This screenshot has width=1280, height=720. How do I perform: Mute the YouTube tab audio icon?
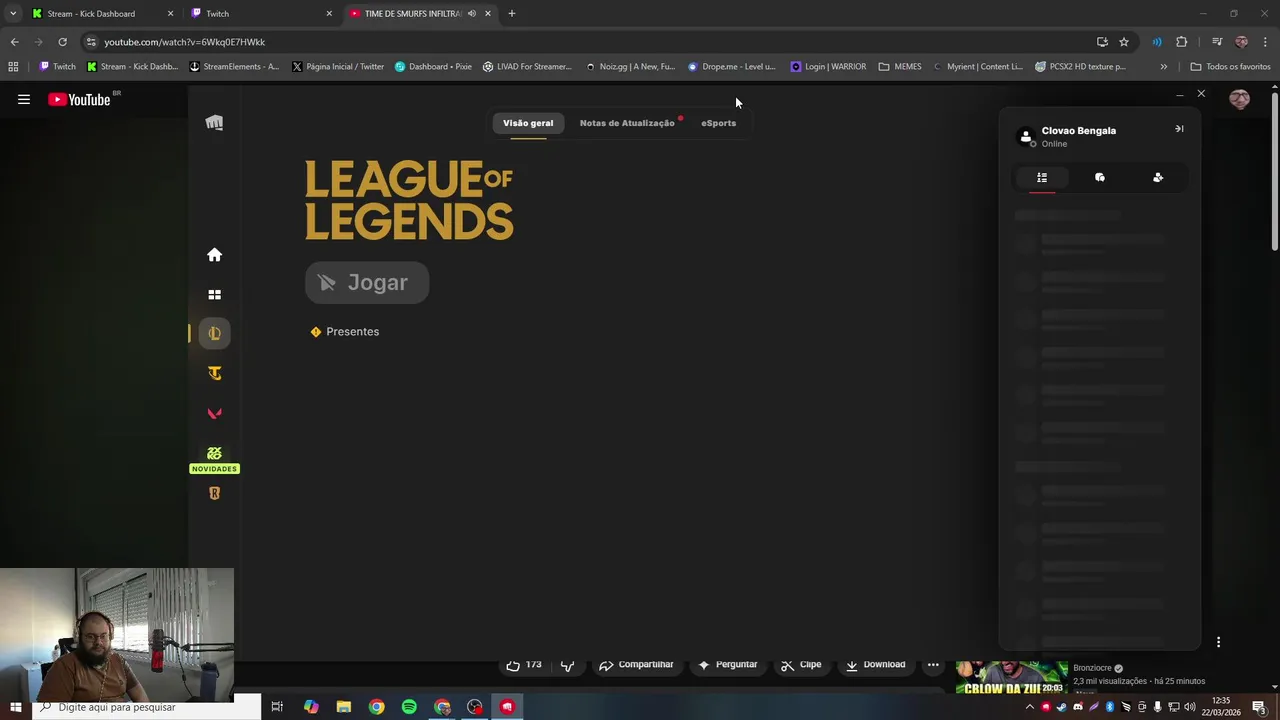tap(472, 14)
